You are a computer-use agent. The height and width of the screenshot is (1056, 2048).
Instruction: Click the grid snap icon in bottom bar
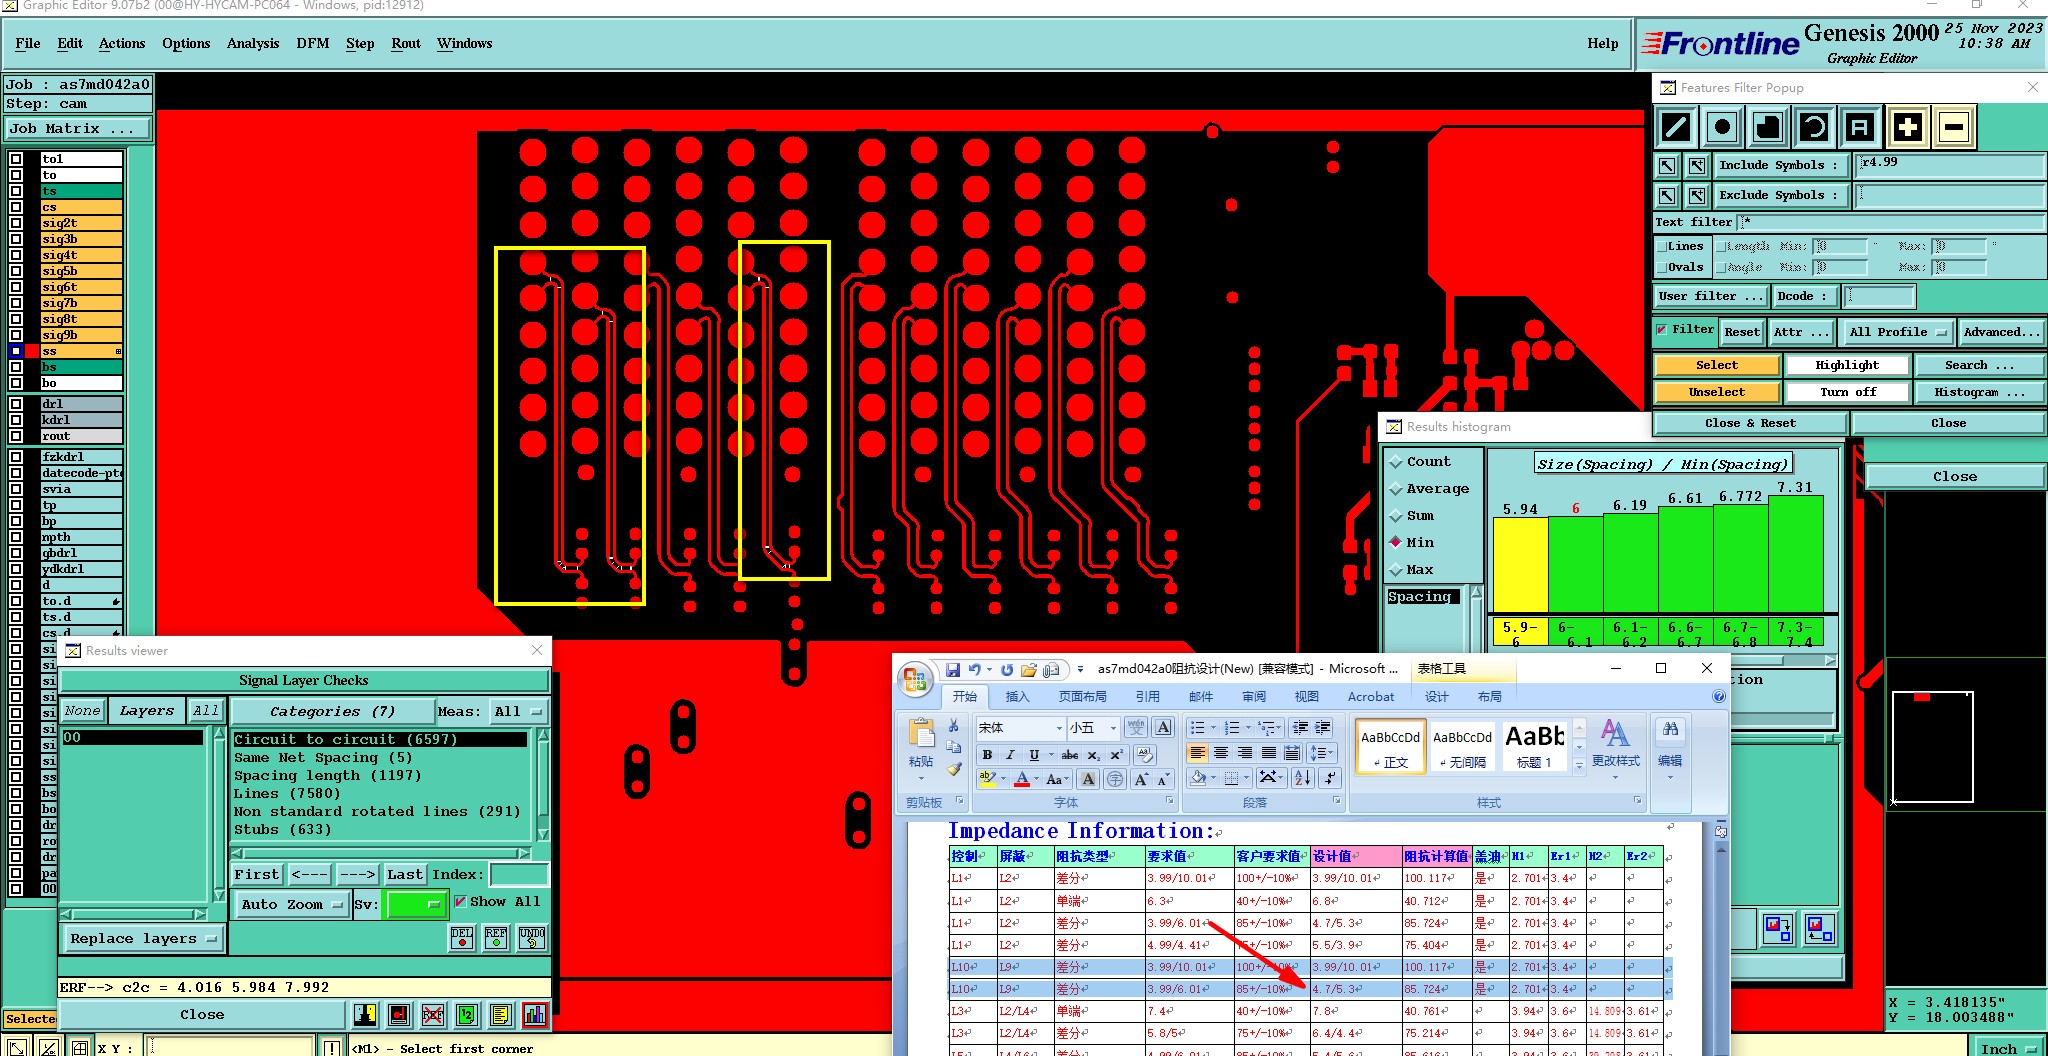79,1047
